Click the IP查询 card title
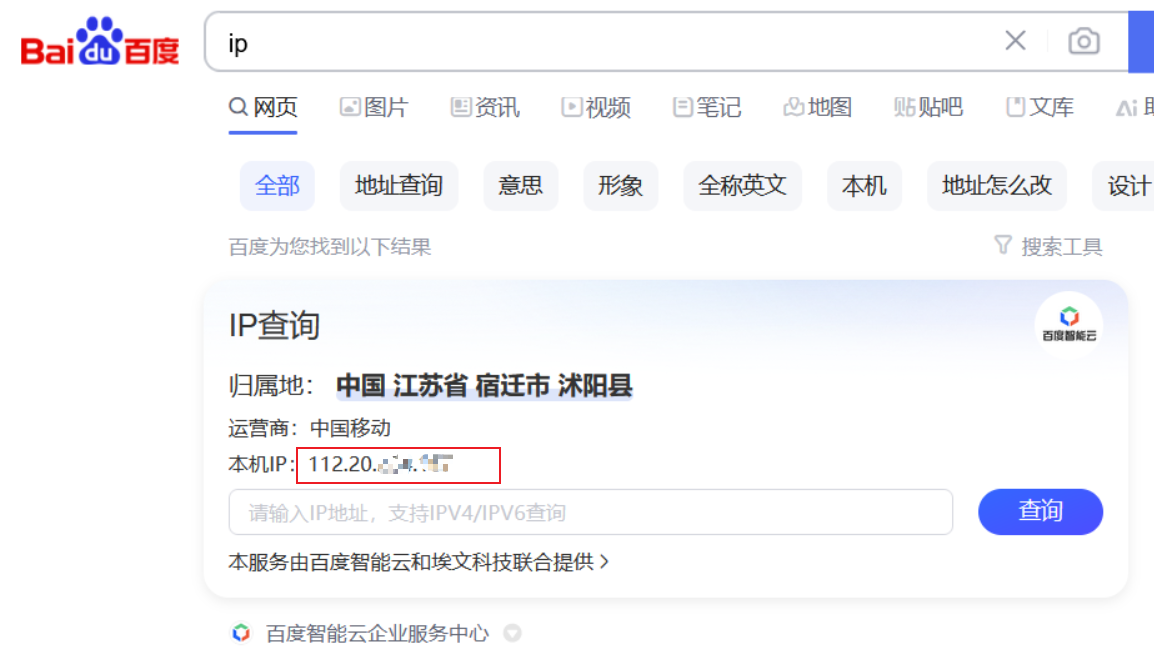 click(x=275, y=325)
